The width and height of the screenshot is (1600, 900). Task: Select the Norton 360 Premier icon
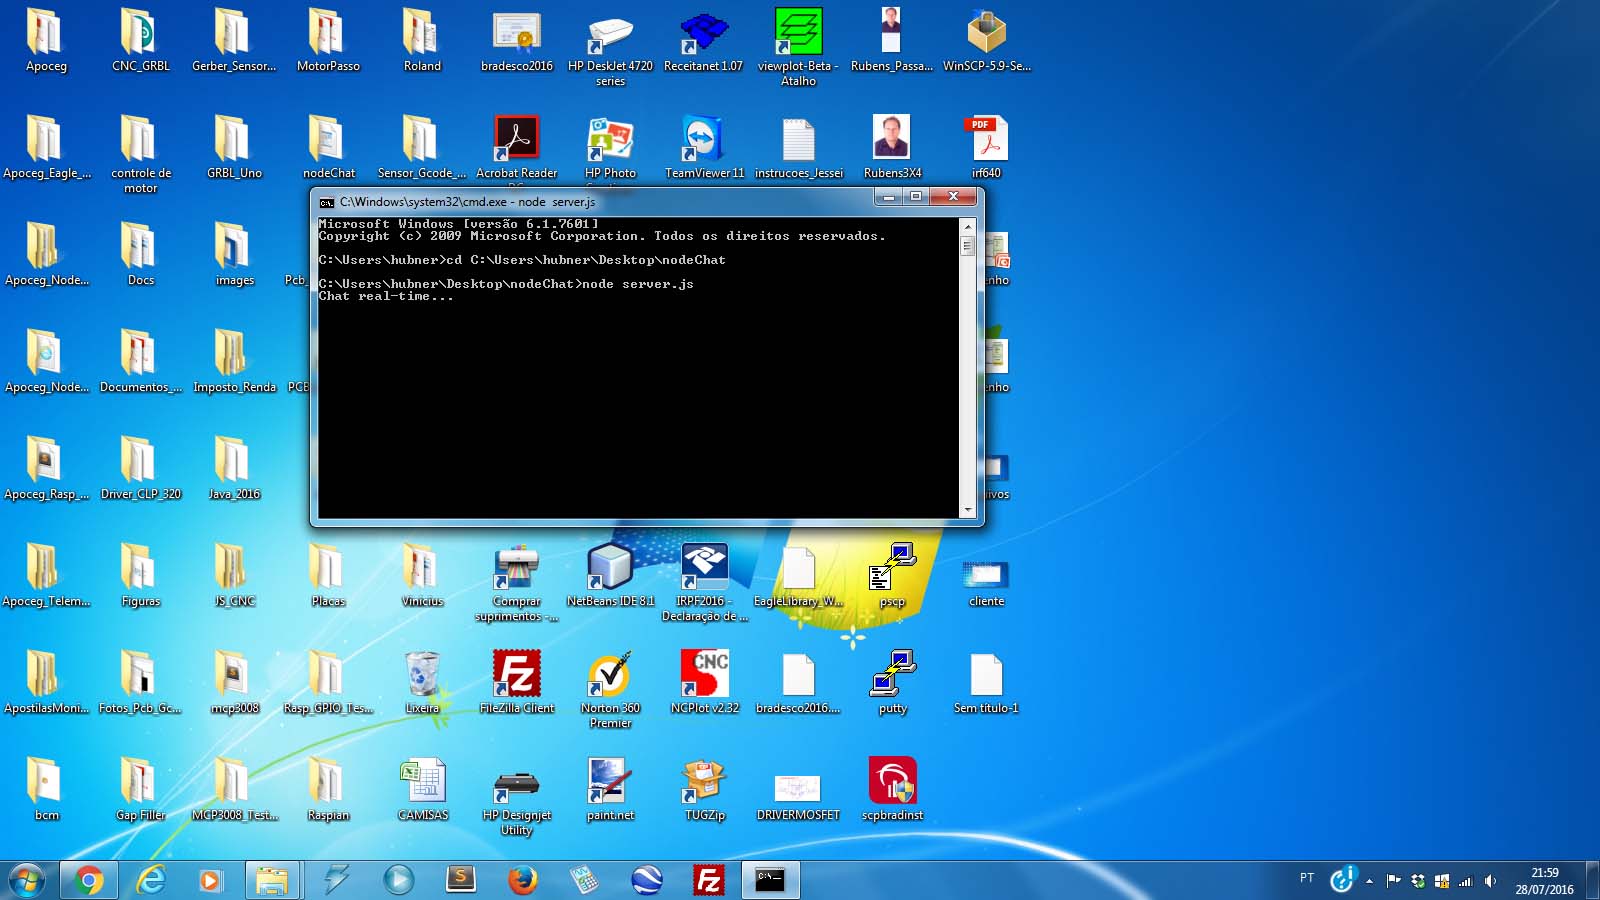click(x=609, y=672)
